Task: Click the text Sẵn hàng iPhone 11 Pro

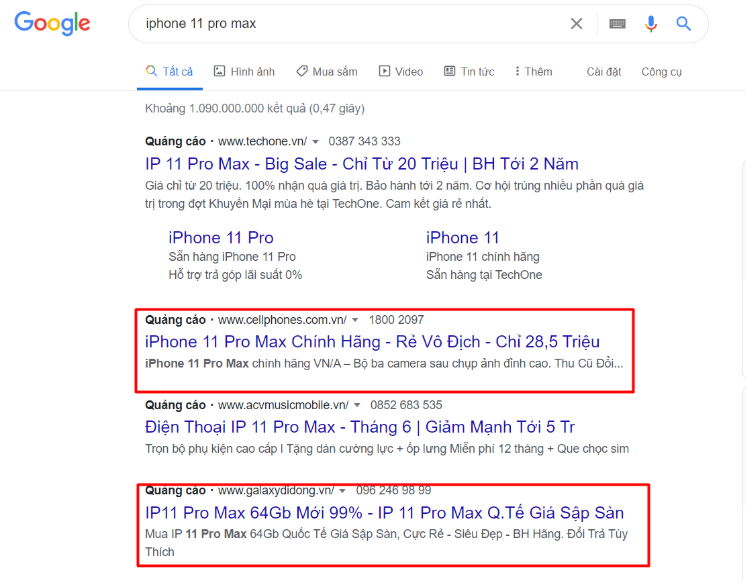Action: (232, 257)
